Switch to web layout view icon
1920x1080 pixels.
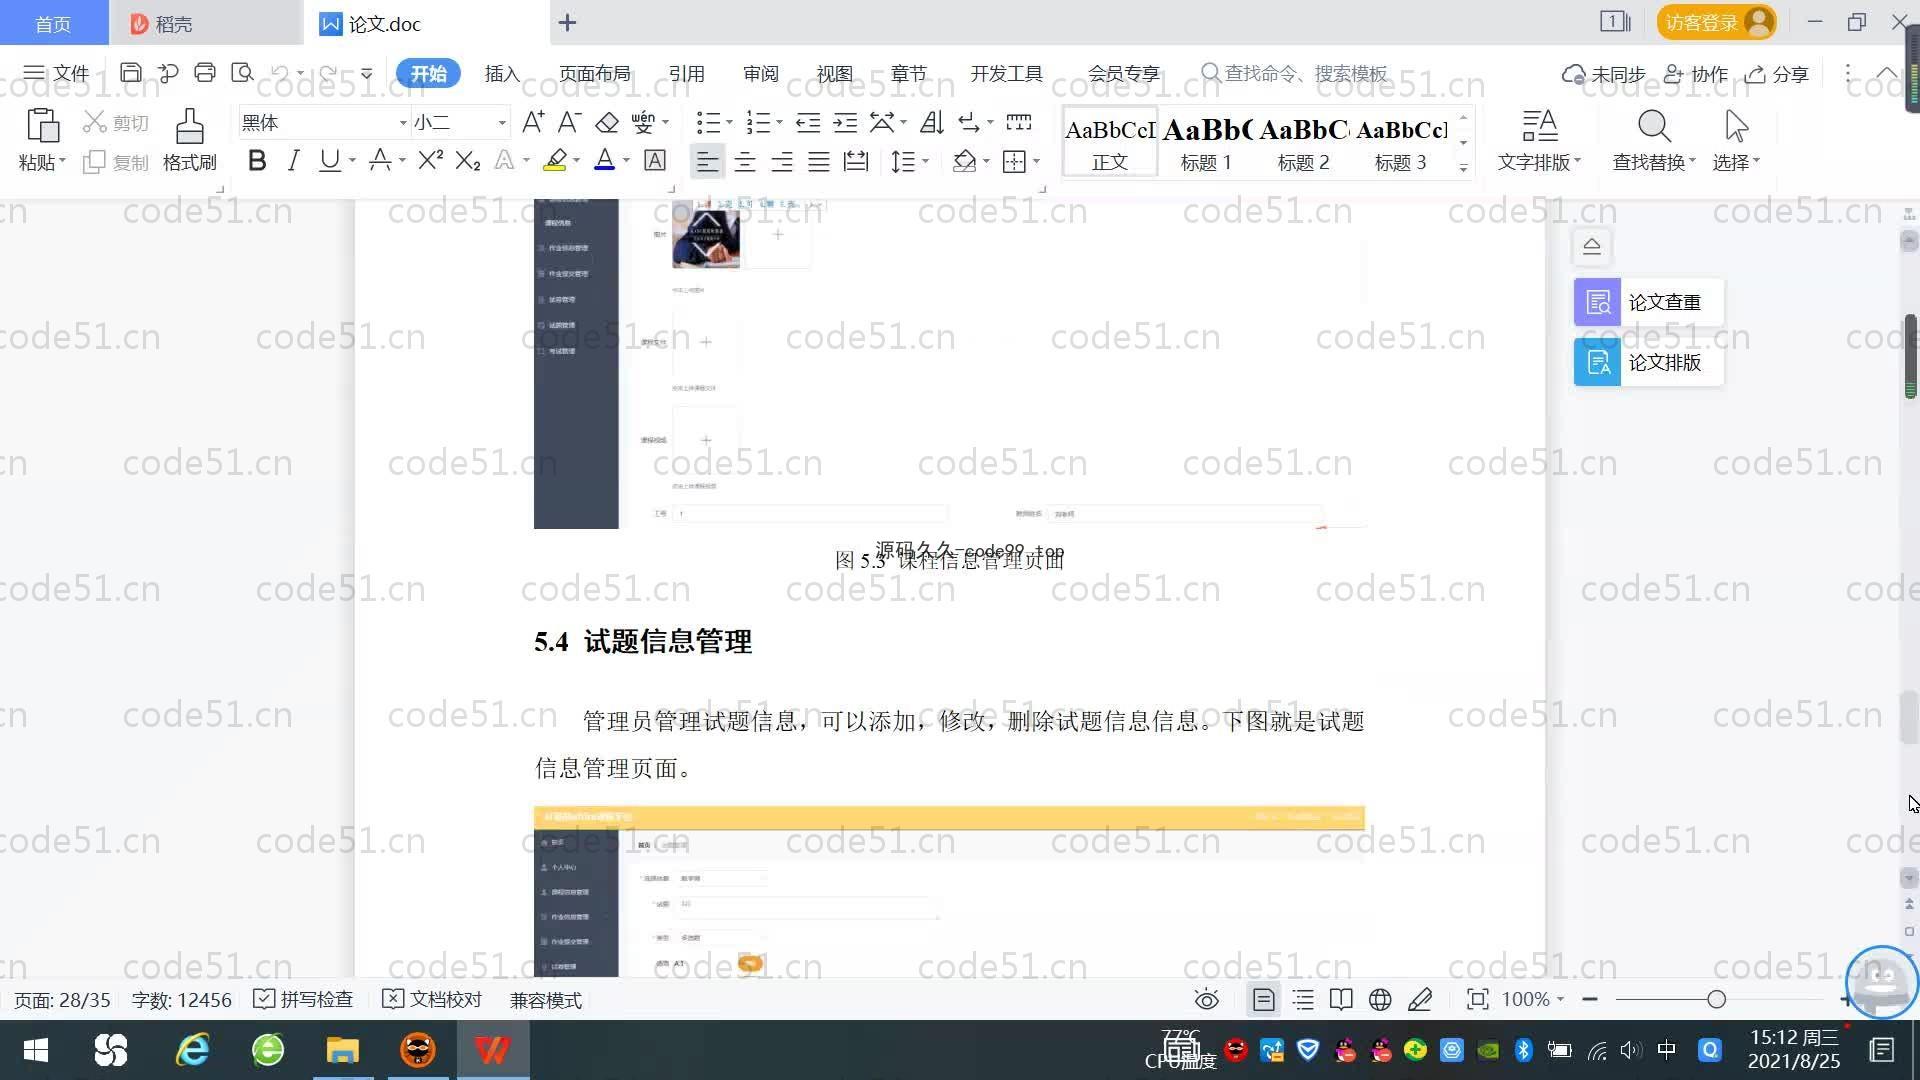(1380, 1000)
